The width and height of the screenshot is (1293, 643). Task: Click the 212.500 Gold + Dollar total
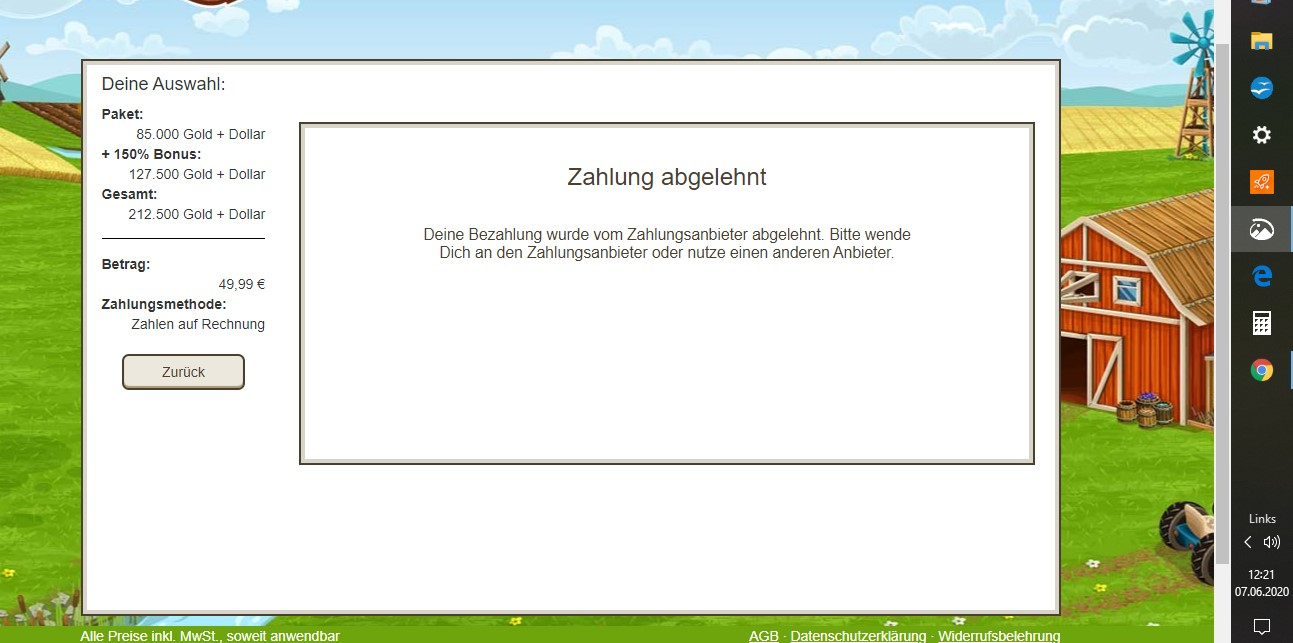(x=197, y=214)
